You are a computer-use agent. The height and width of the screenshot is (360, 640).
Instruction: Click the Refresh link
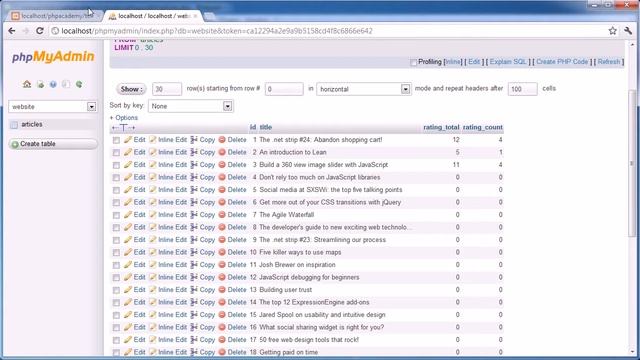(x=609, y=62)
